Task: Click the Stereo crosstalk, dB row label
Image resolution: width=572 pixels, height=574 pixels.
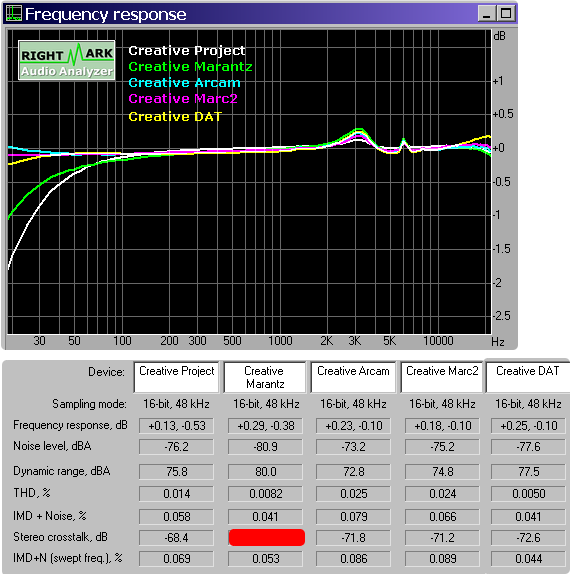Action: (x=60, y=537)
